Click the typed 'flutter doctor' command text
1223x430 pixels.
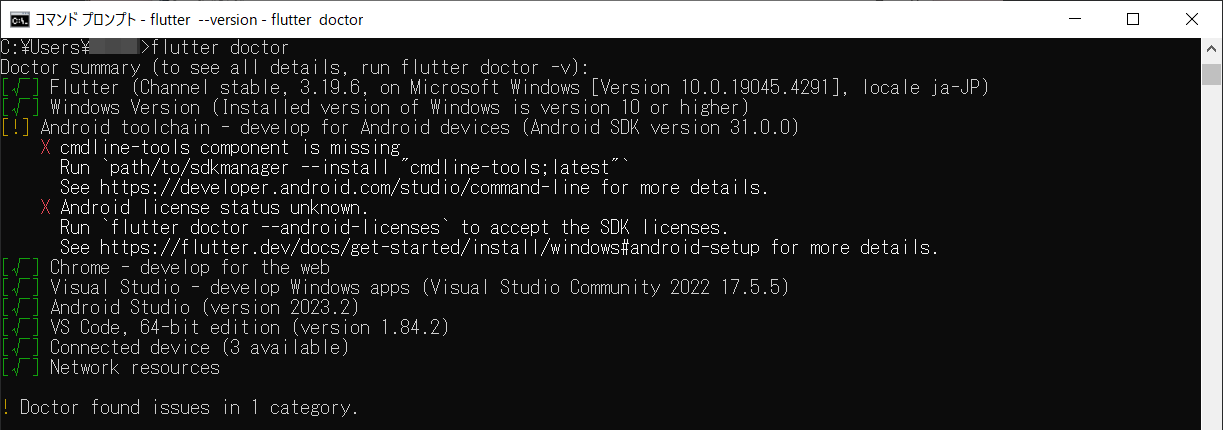pos(219,48)
